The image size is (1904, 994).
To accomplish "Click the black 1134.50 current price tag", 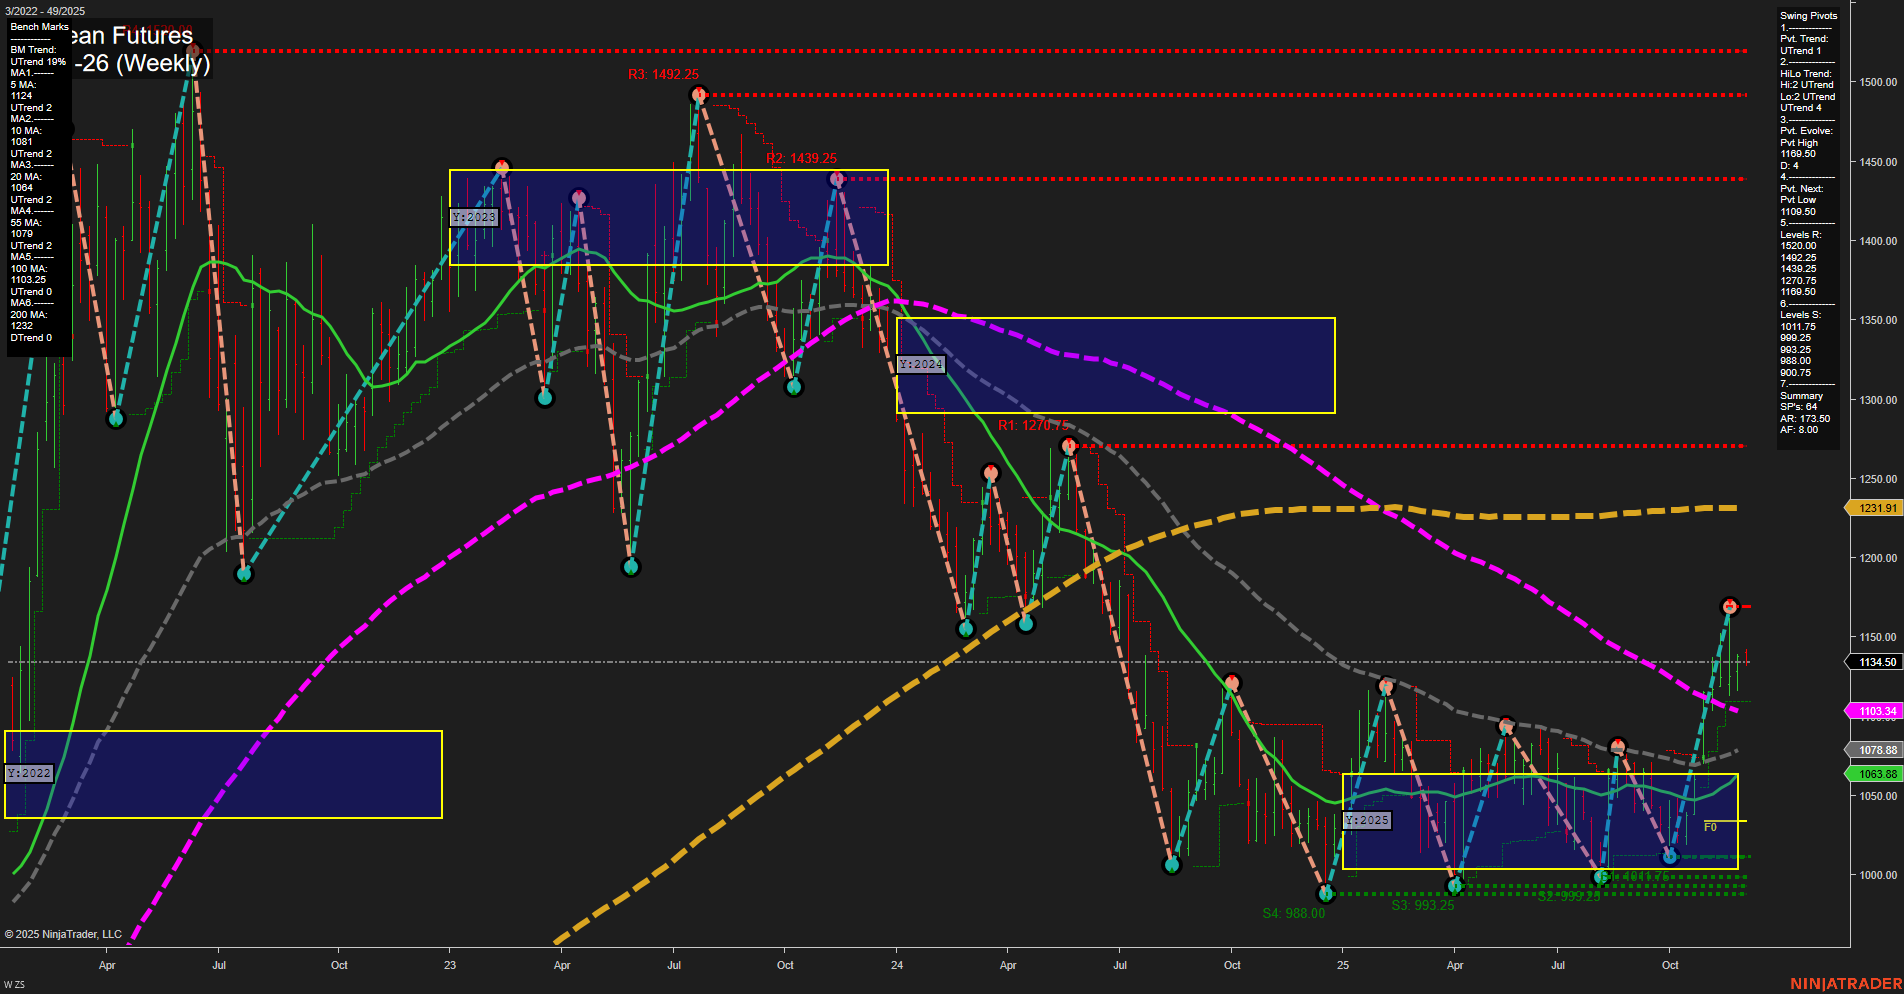I will (x=1876, y=662).
